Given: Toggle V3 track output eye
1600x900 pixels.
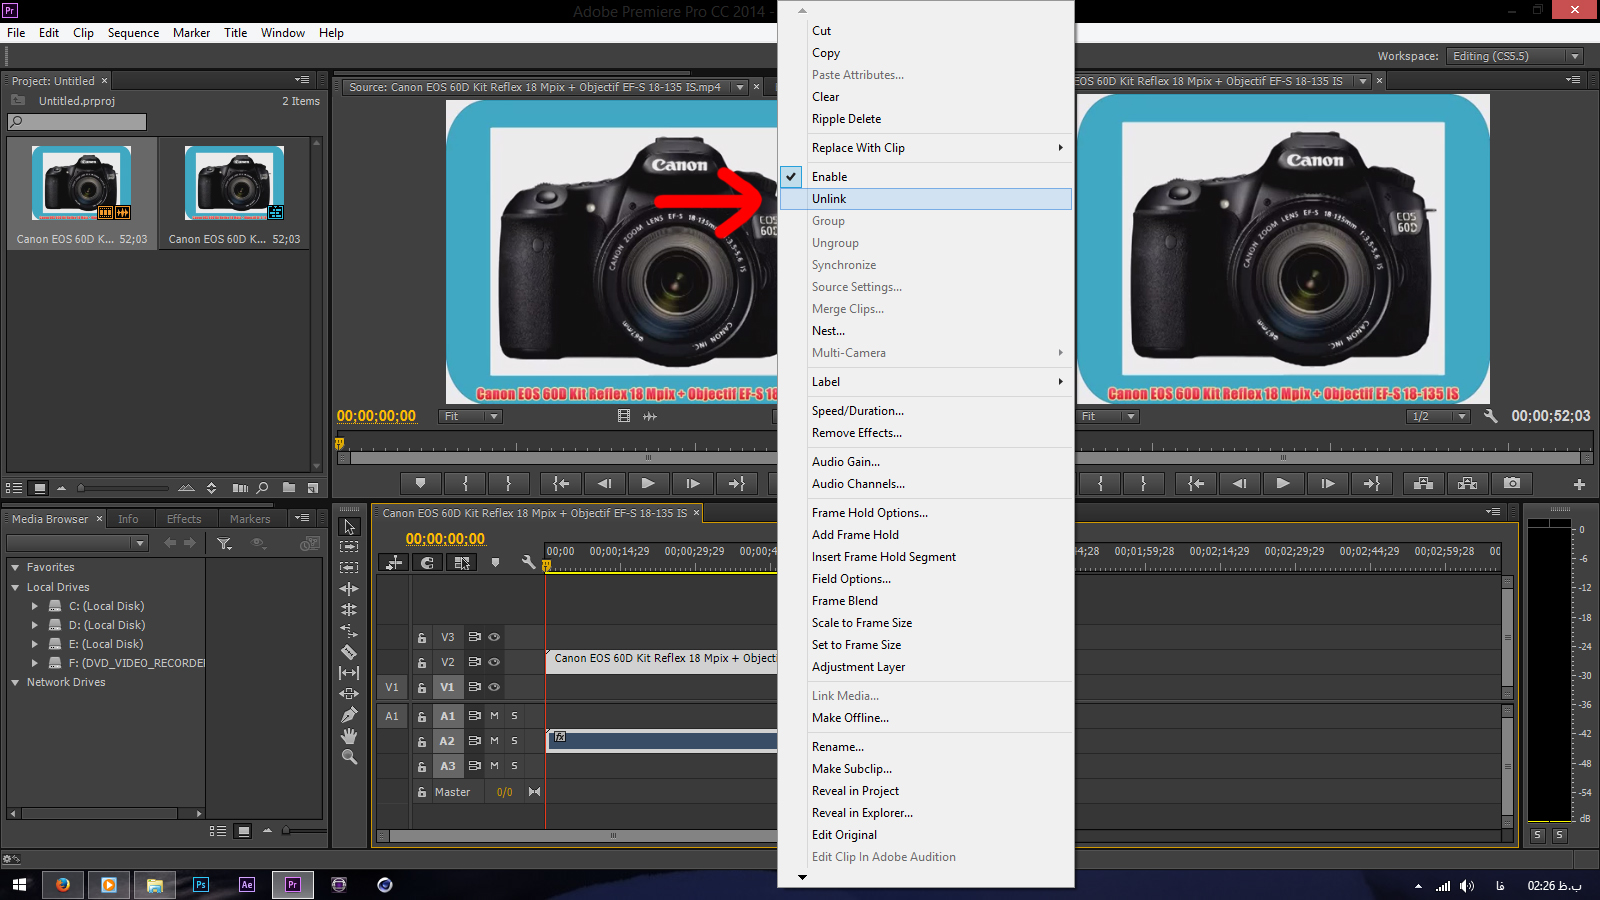Looking at the screenshot, I should (x=494, y=637).
